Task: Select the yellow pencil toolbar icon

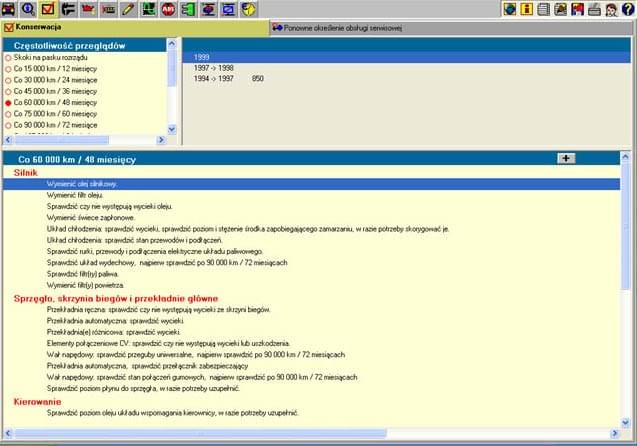Action: pos(128,9)
